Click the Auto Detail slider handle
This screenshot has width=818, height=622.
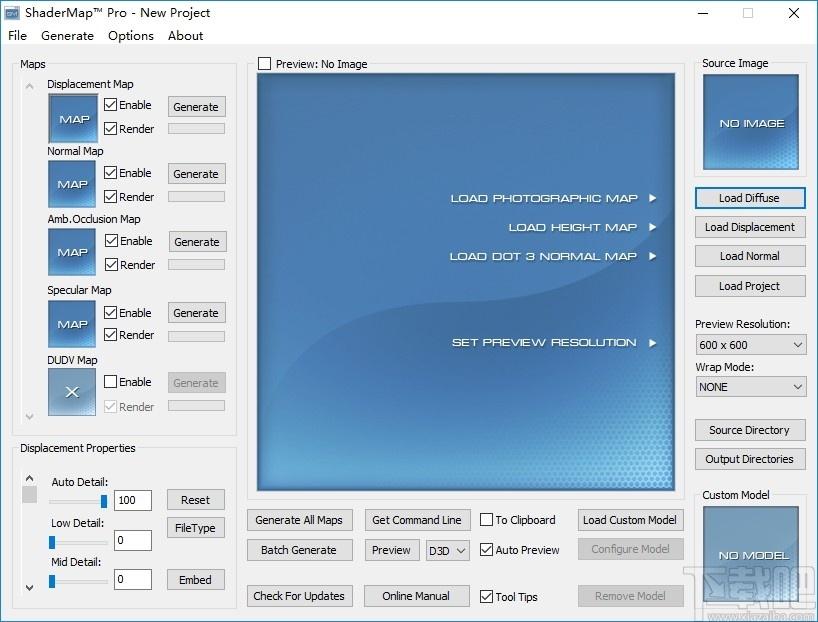(x=104, y=501)
